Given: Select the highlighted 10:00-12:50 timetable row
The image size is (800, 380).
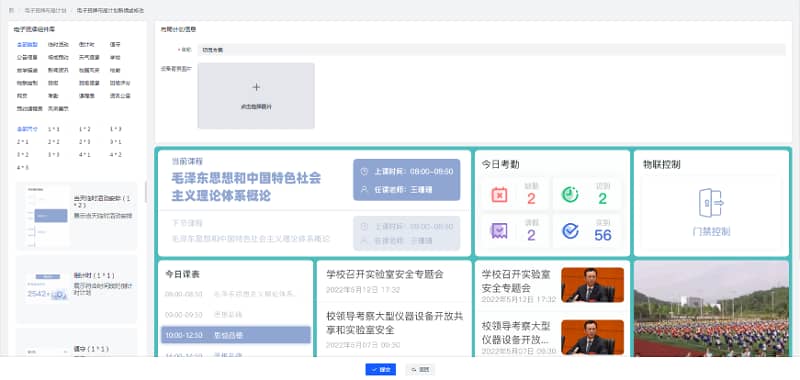Looking at the screenshot, I should [236, 335].
